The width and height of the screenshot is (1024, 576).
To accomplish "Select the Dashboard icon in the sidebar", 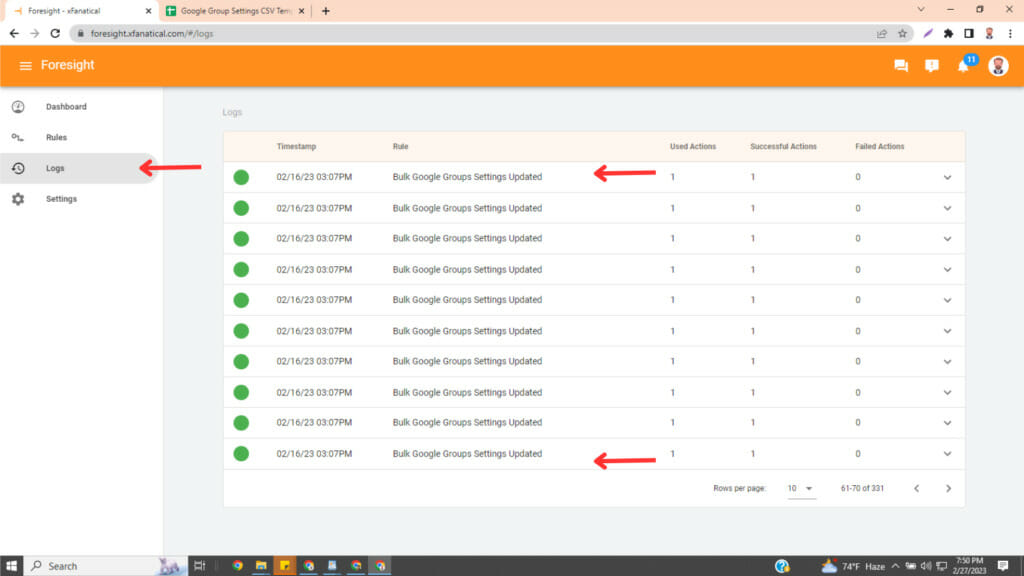I will (x=19, y=106).
